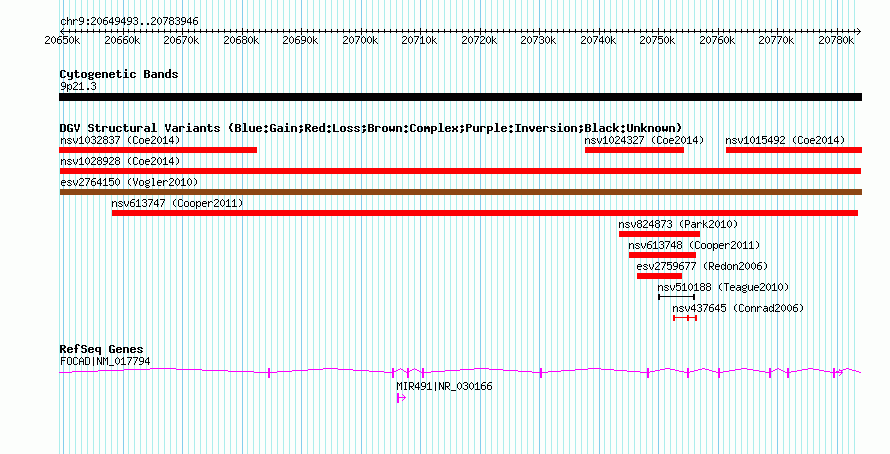Click the FOCAD terminal arrow at 20780k
The image size is (890, 454).
837,372
